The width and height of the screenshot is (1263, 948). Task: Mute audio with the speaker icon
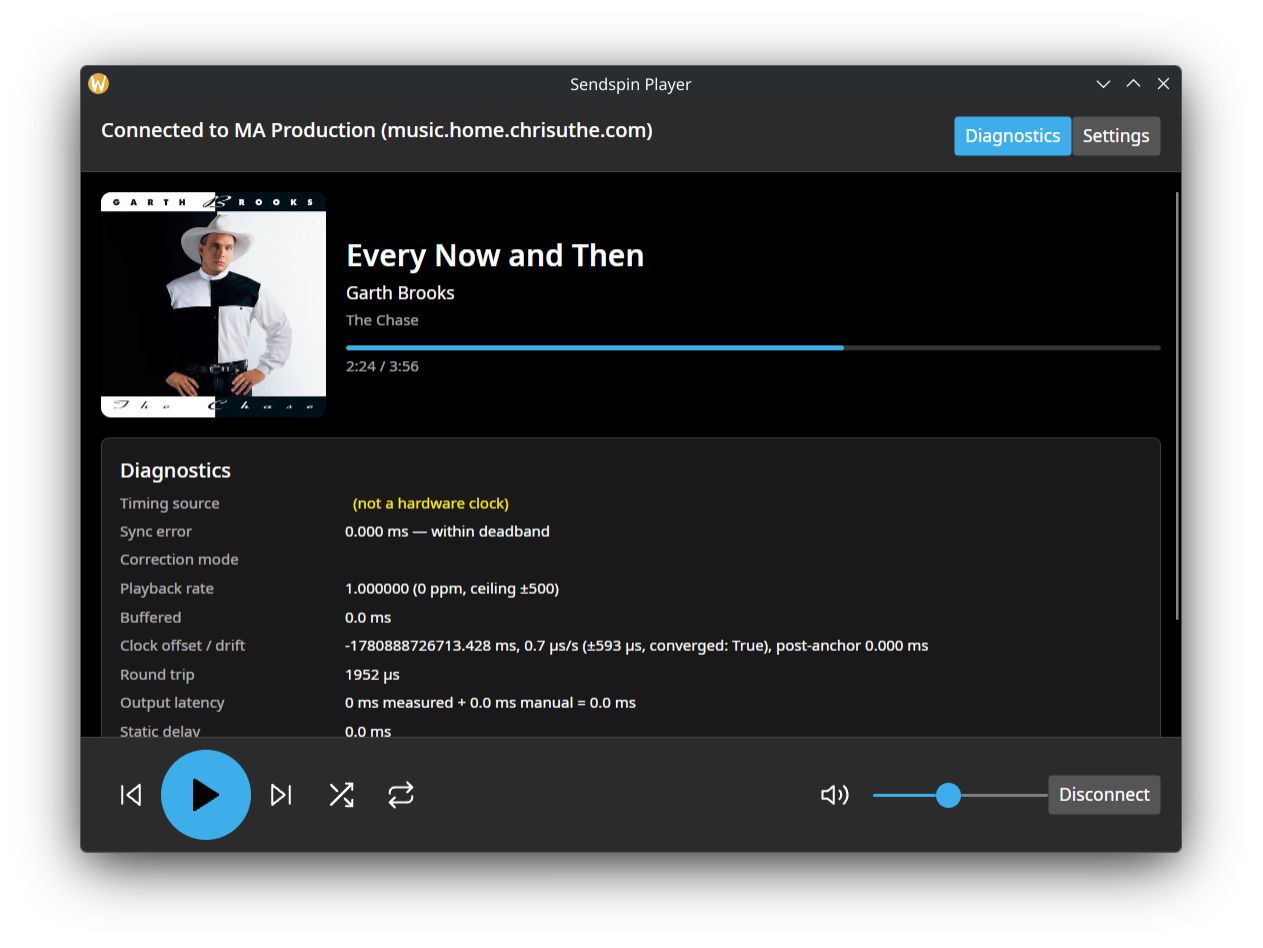[835, 795]
